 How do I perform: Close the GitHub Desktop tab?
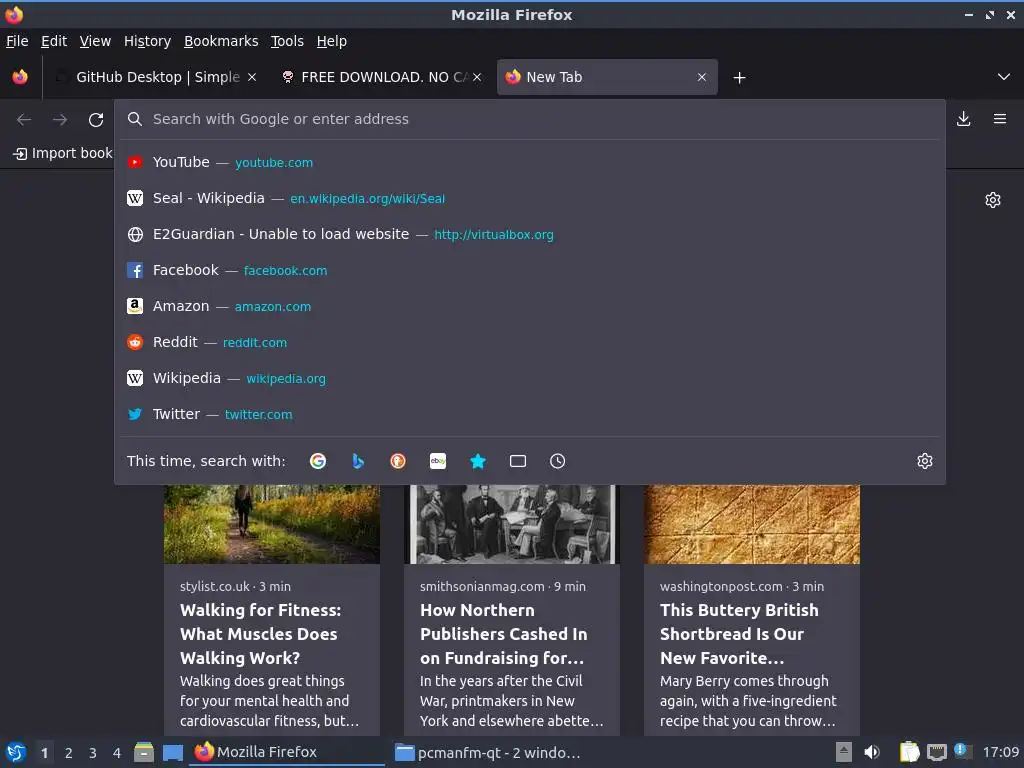(252, 77)
